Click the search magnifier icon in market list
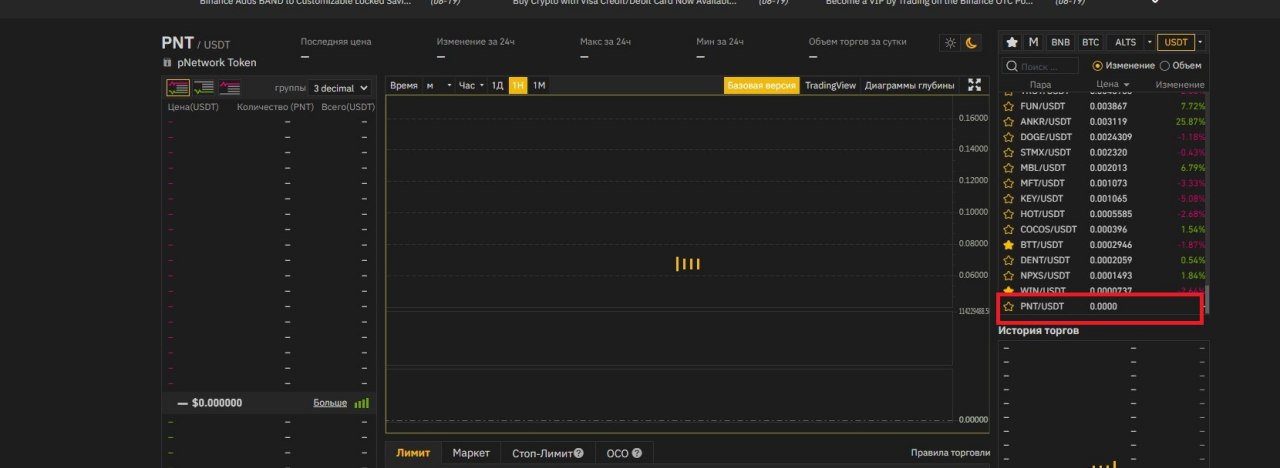The height and width of the screenshot is (468, 1280). pyautogui.click(x=1012, y=66)
